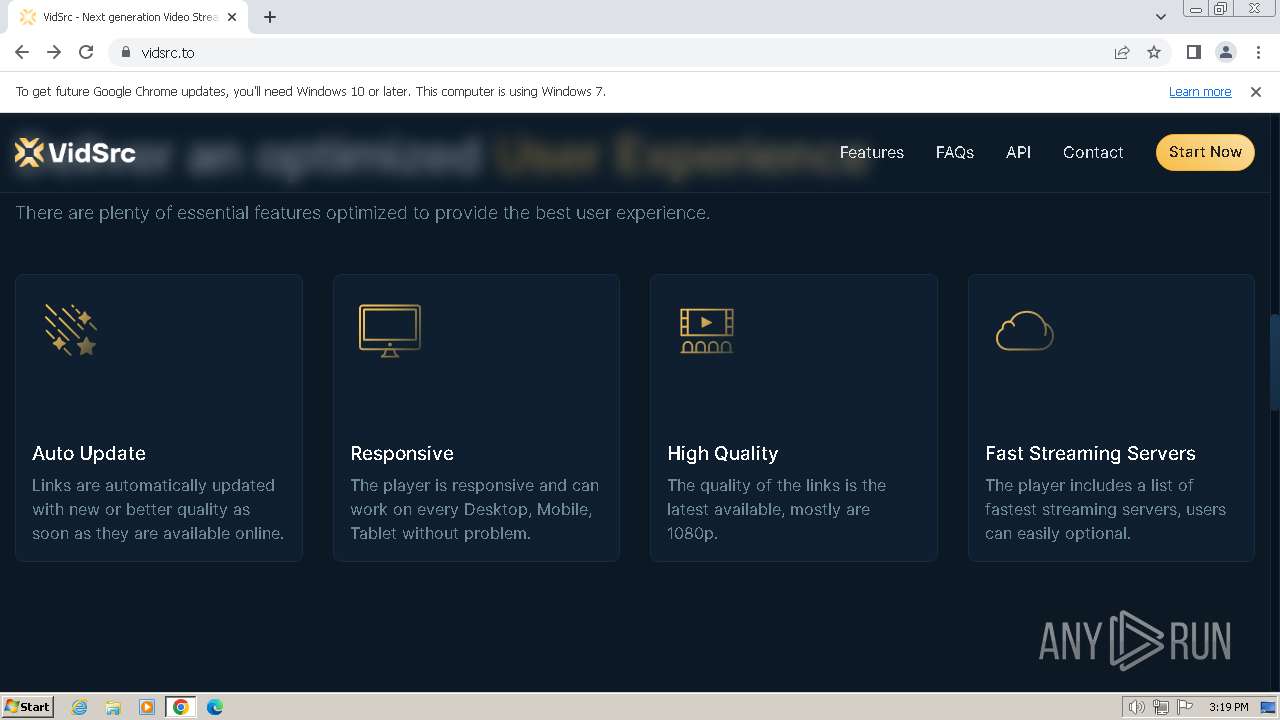Image resolution: width=1280 pixels, height=720 pixels.
Task: Click the VidSrc logo
Action: click(75, 153)
